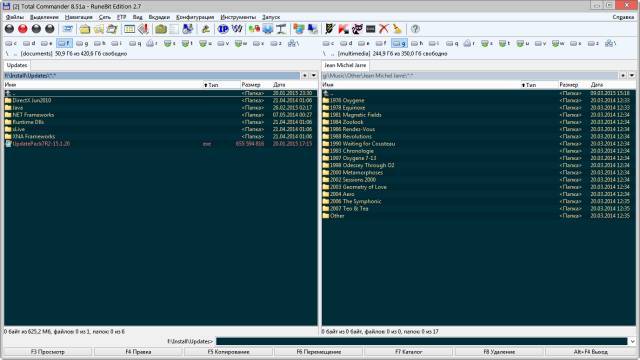The height and width of the screenshot is (360, 640).
Task: Click the green pen icon left of Kaspersky
Action: coord(330,29)
